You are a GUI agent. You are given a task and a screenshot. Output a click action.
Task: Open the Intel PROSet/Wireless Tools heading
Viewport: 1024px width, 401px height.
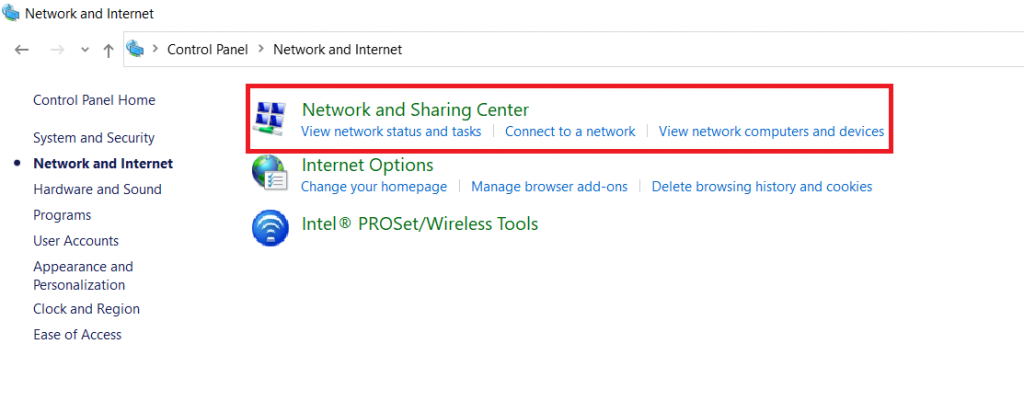[420, 224]
